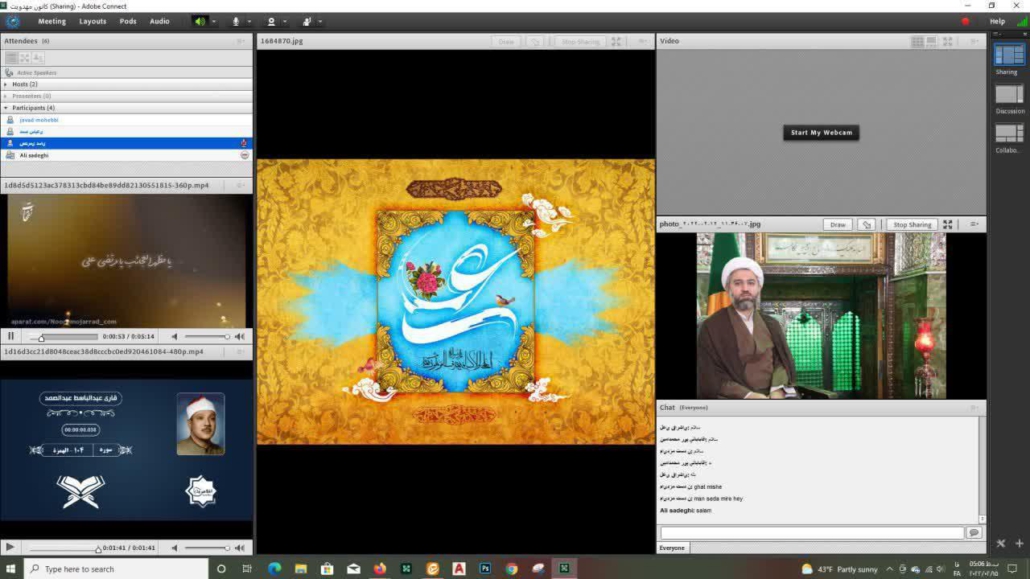Click pointer icon in 1684870.jpg pod
This screenshot has width=1030, height=579.
535,41
